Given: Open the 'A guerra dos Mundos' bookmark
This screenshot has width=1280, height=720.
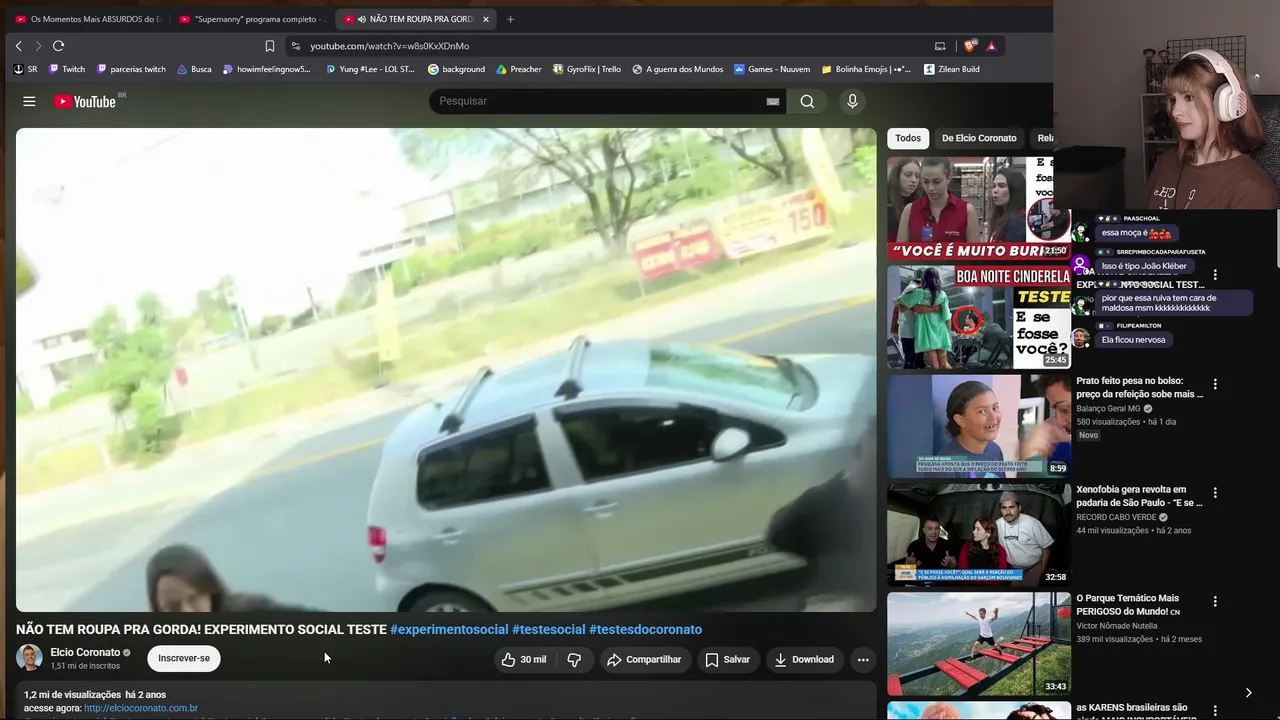Looking at the screenshot, I should pyautogui.click(x=677, y=70).
